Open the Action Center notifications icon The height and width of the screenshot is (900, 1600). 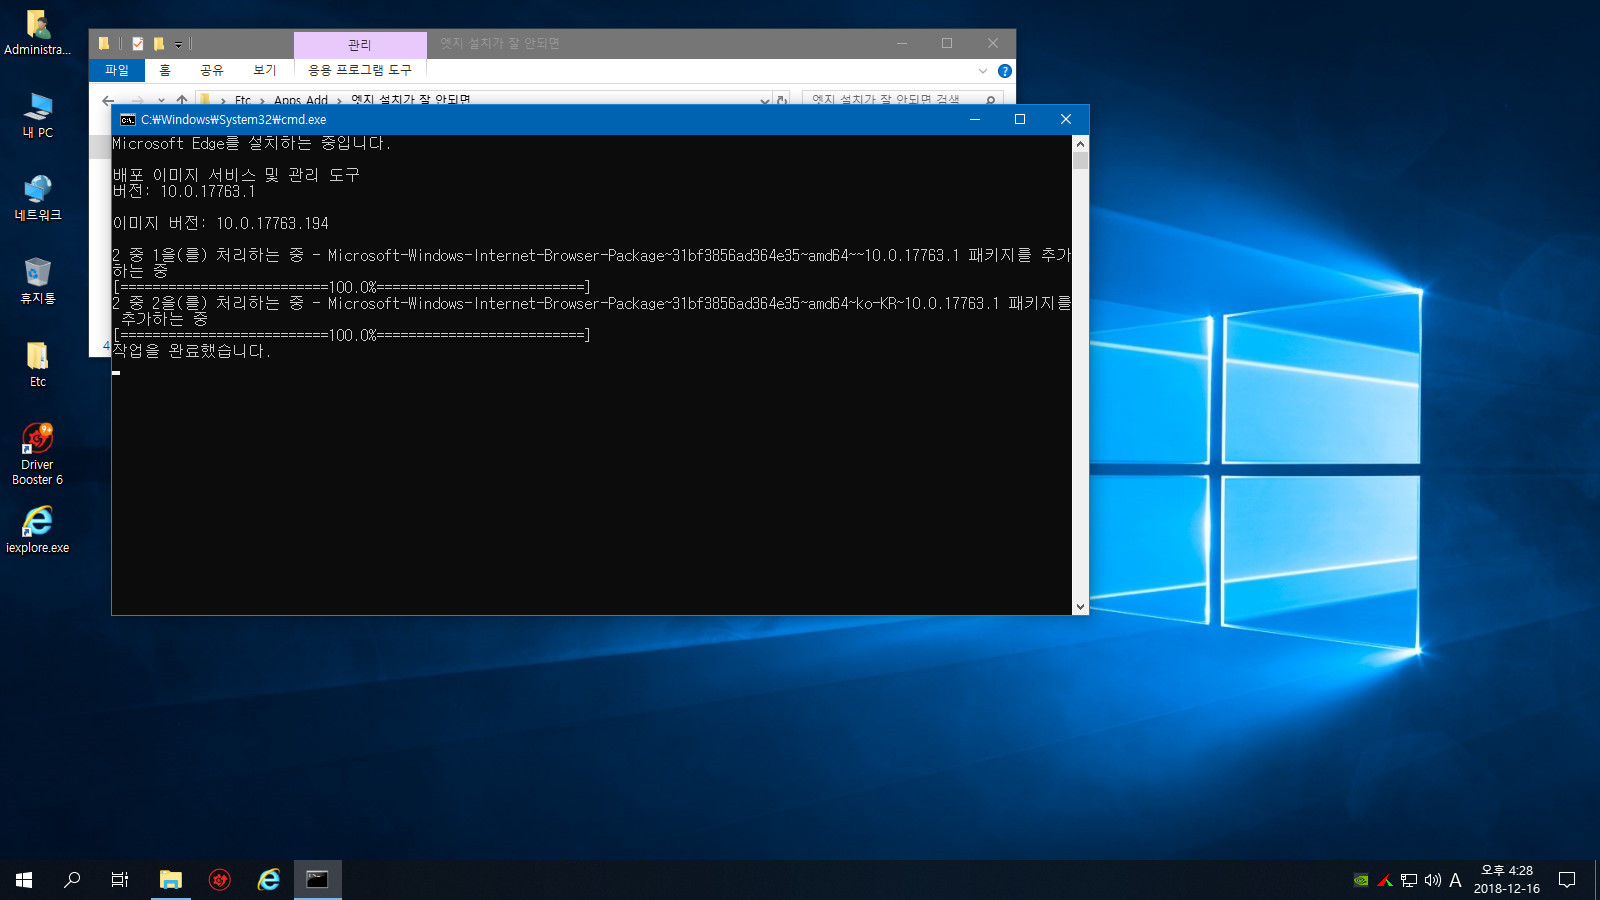point(1567,880)
